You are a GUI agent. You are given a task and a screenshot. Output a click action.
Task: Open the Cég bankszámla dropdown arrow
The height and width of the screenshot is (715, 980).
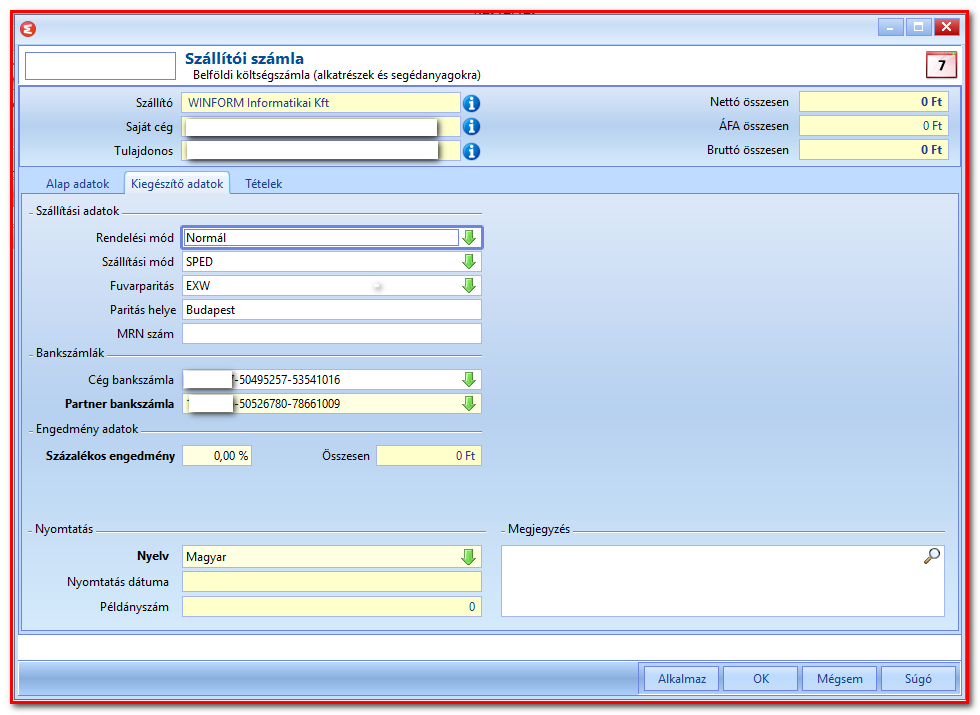point(469,379)
